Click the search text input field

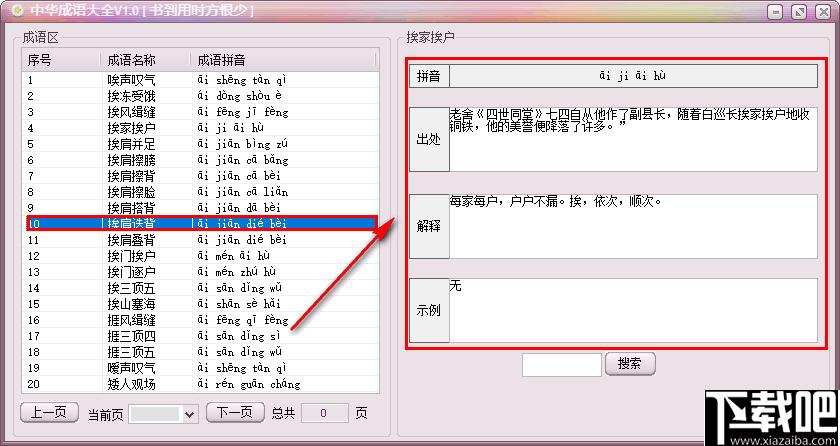pos(562,365)
